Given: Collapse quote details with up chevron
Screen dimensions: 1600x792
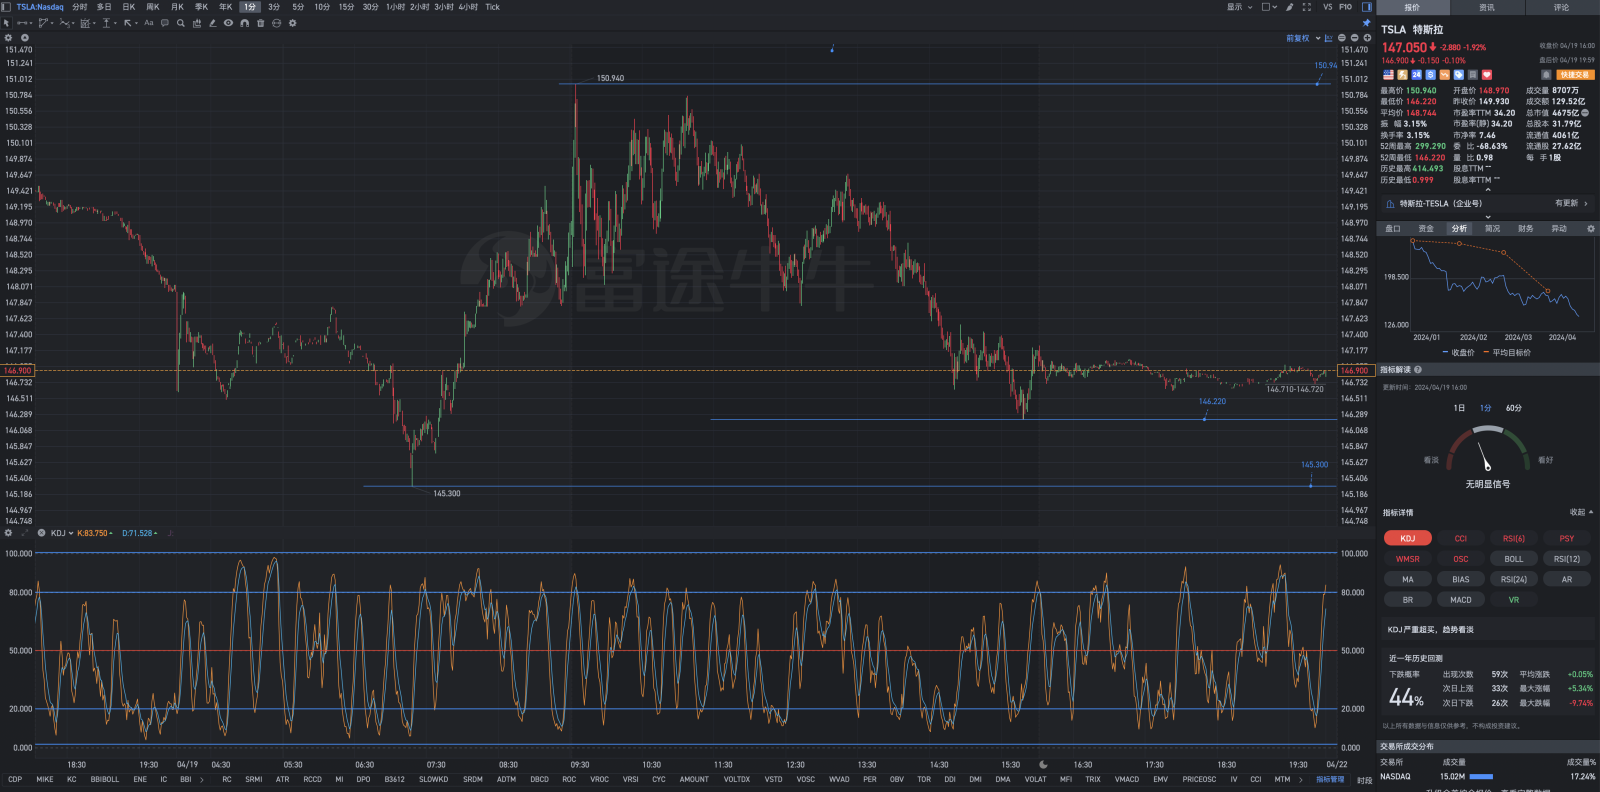Looking at the screenshot, I should click(1487, 189).
